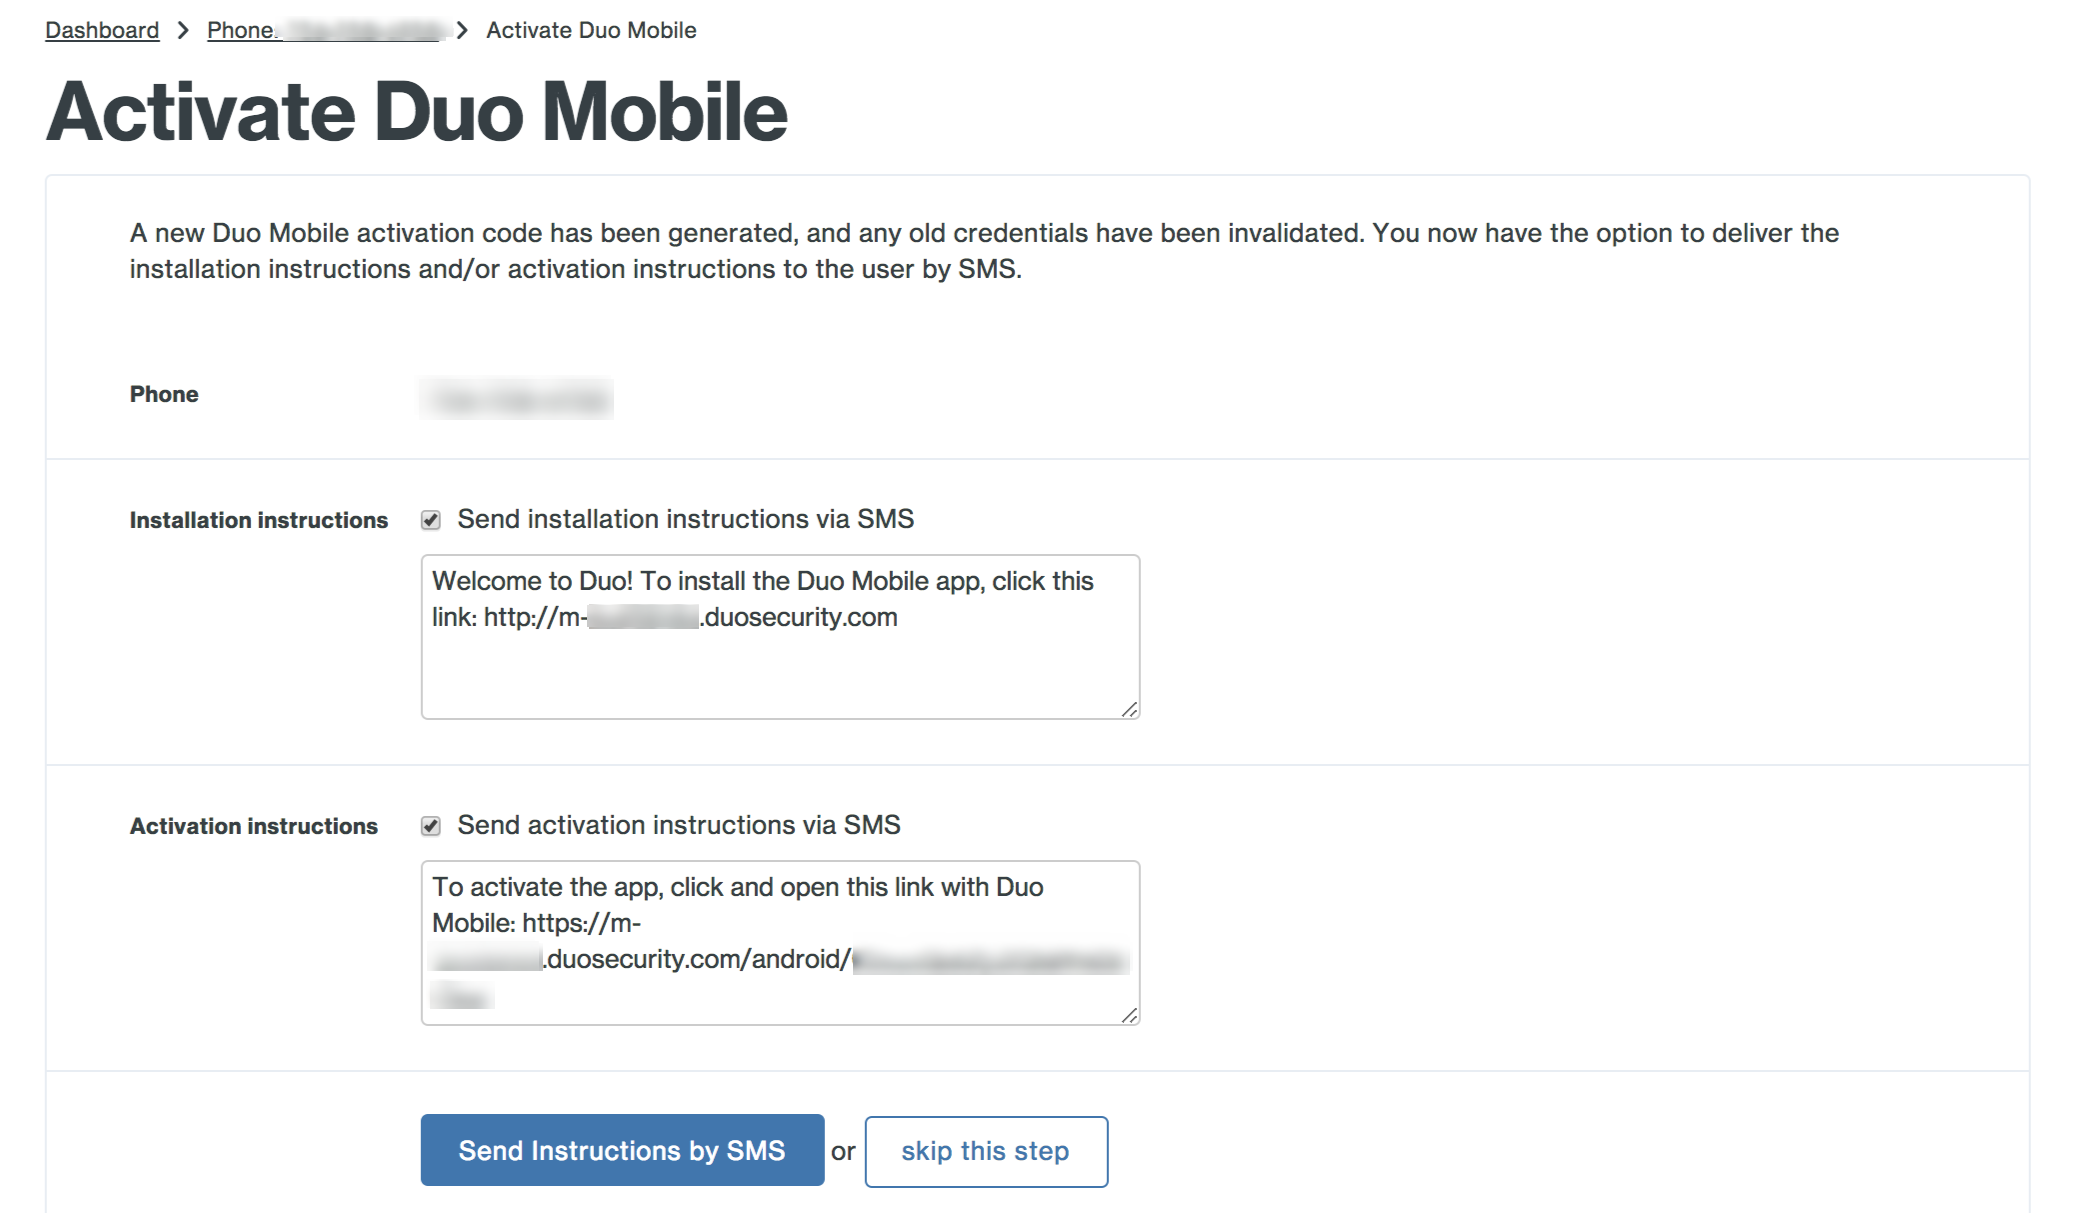Open the Dashboard from the breadcrumb

pos(100,29)
